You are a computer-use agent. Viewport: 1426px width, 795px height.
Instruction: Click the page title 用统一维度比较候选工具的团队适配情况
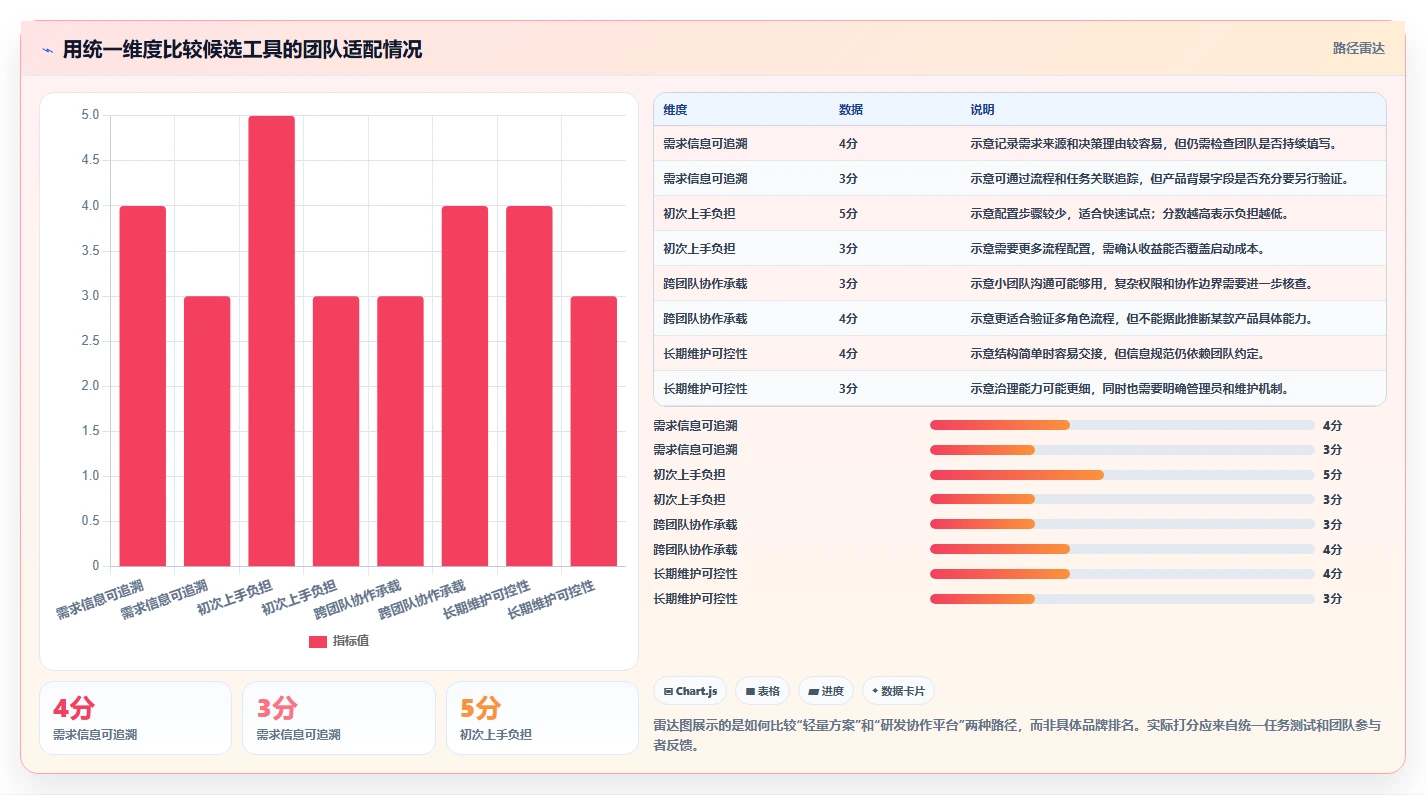tap(242, 49)
